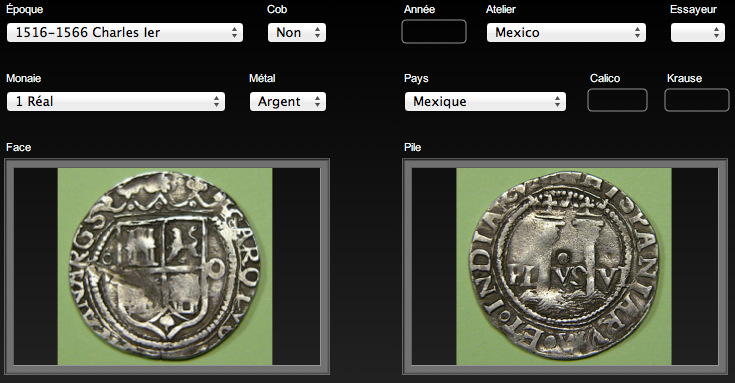
Task: Open the empty Essayeur dropdown
Action: coord(698,32)
